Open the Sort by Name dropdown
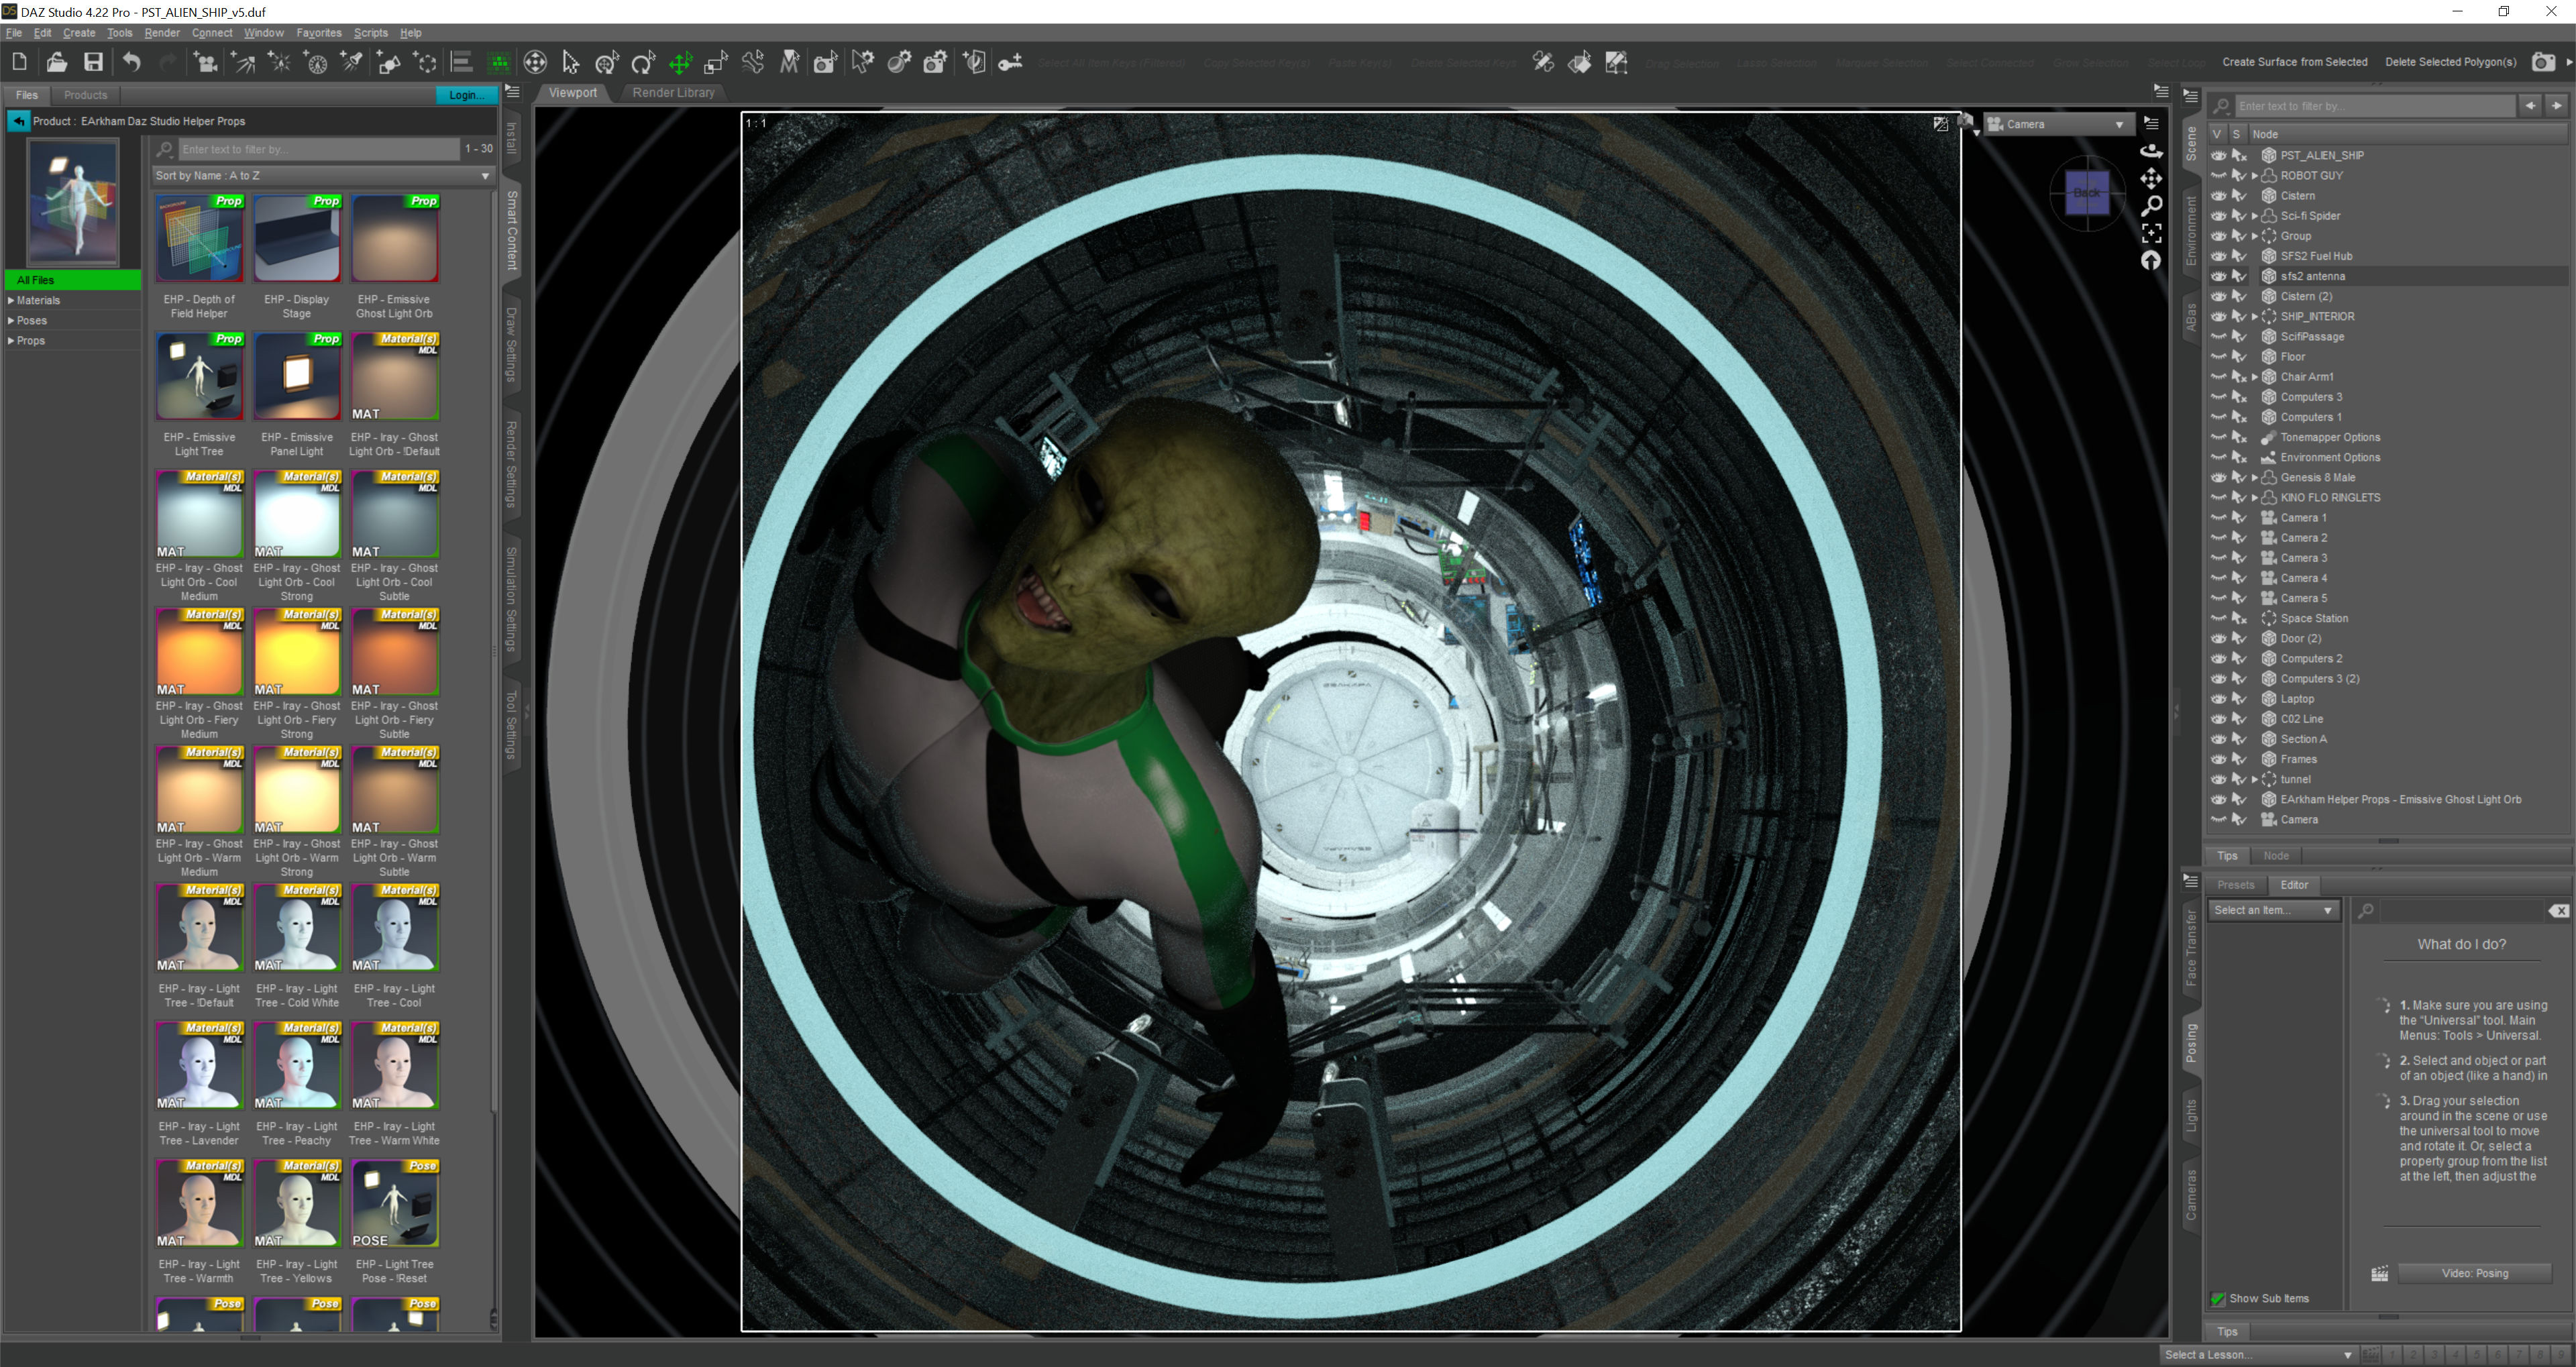 [x=323, y=175]
